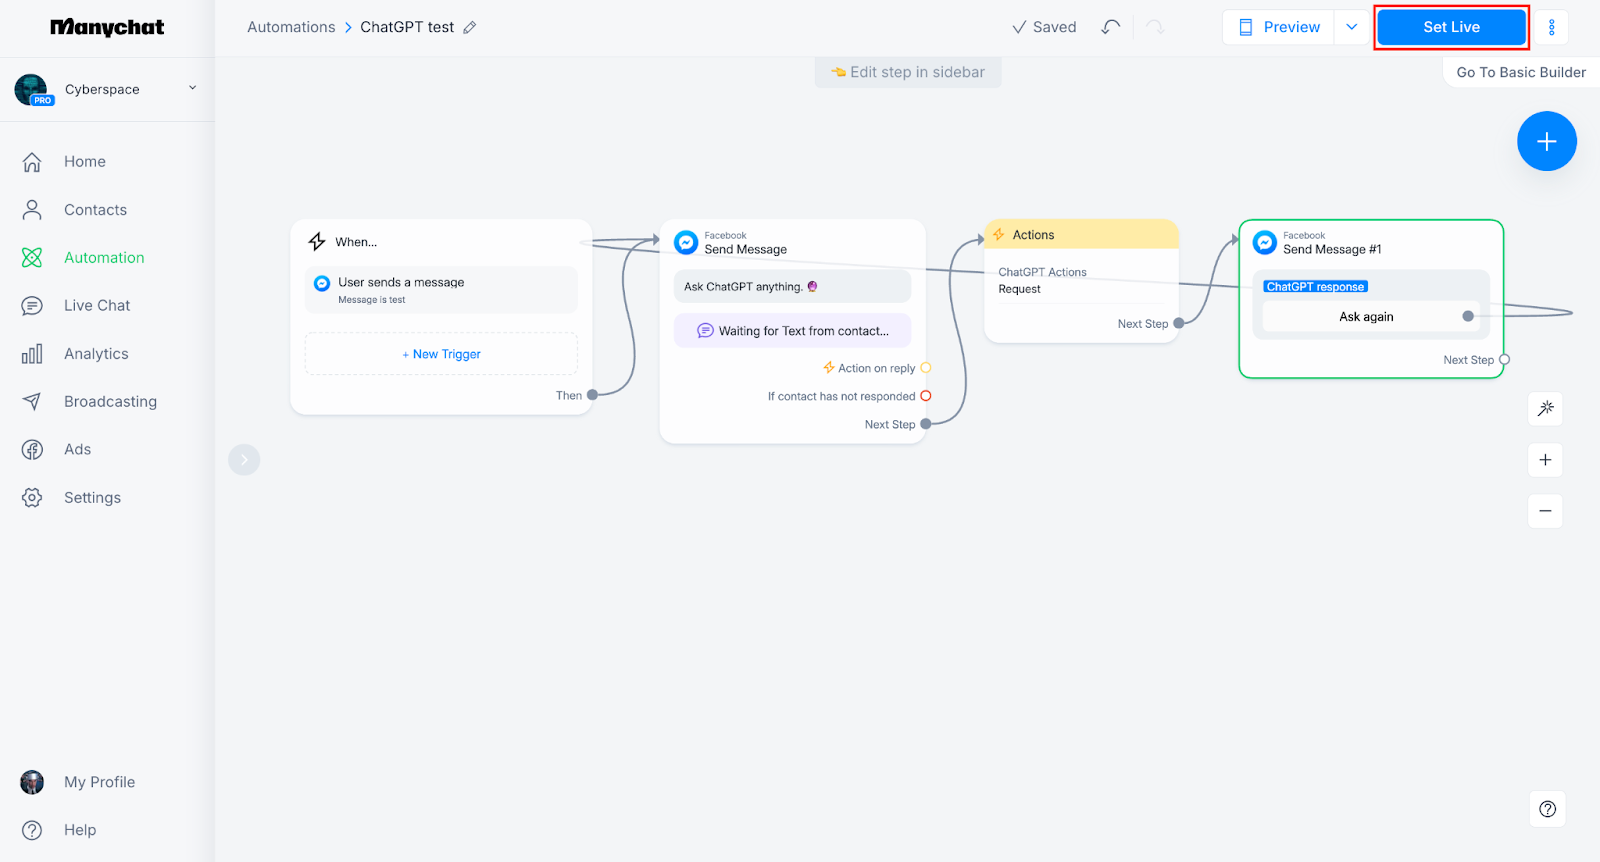Click Next Step connector in Actions card
The image size is (1600, 862).
(x=1179, y=323)
